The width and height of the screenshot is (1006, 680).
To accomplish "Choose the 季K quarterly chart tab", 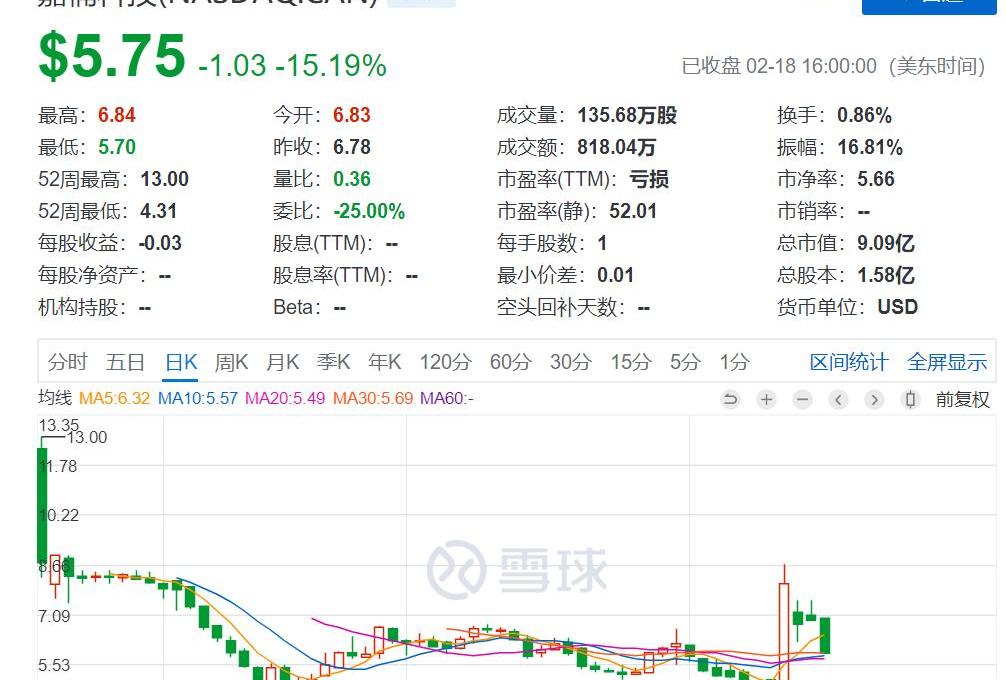I will click(x=333, y=362).
